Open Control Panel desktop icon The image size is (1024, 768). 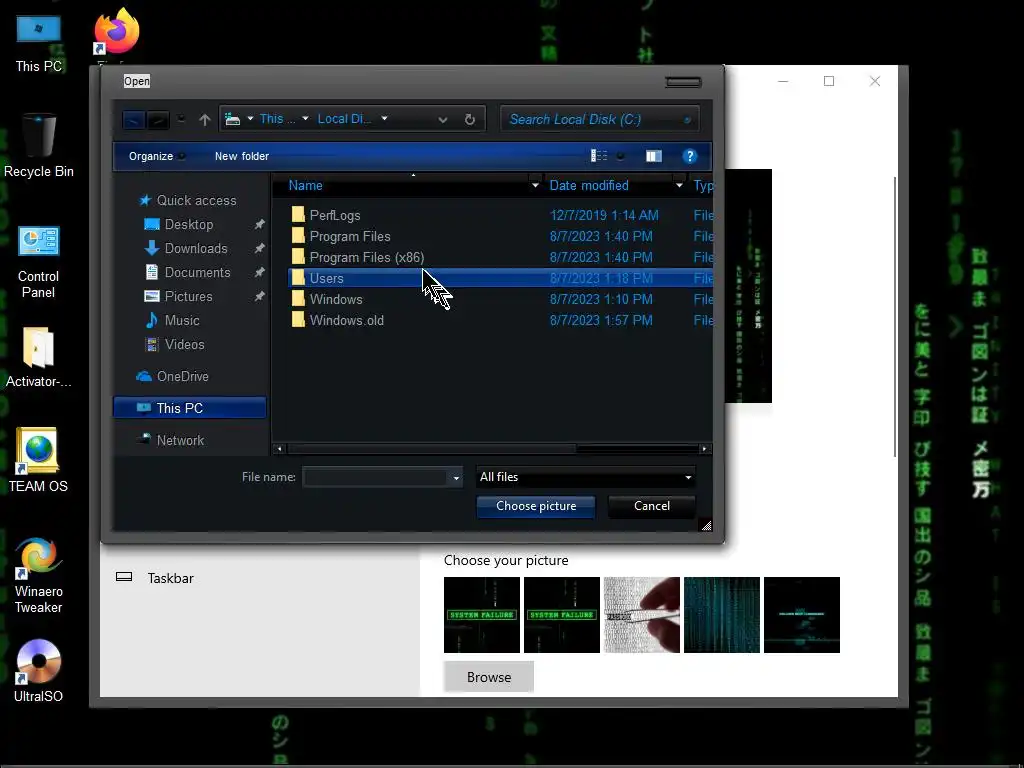[x=38, y=262]
